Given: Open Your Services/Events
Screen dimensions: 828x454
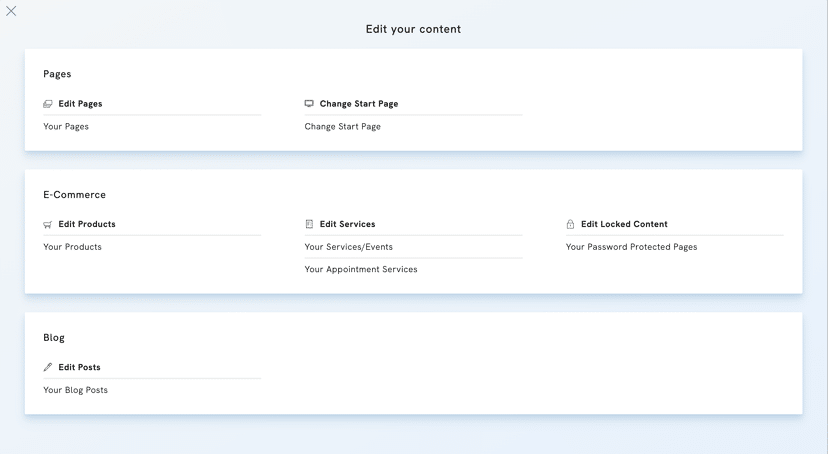Looking at the screenshot, I should click(348, 247).
